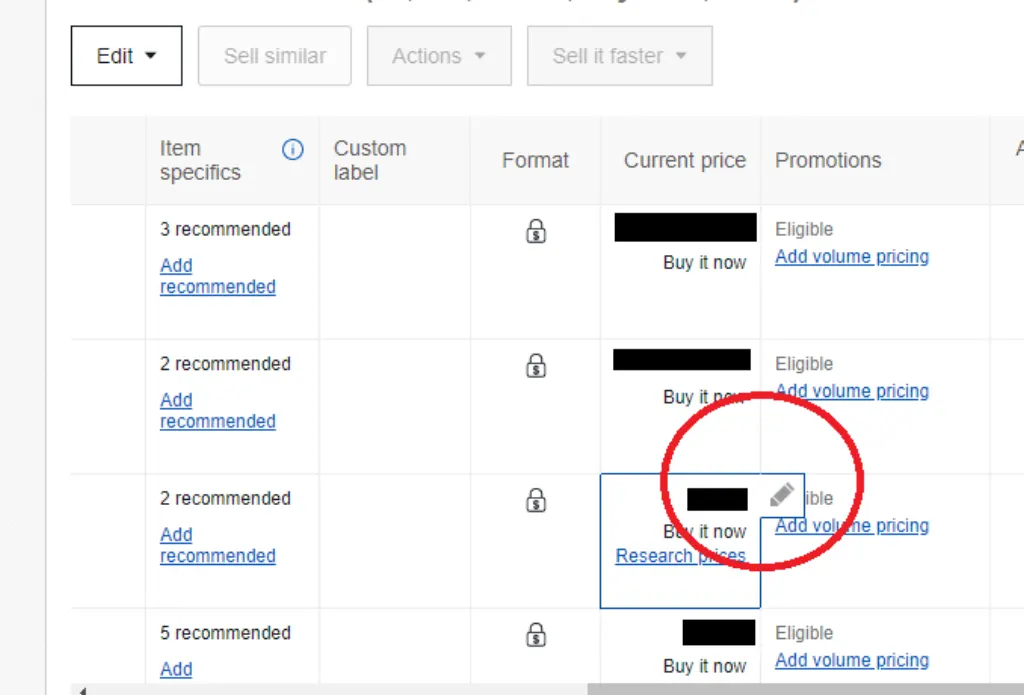The image size is (1024, 695).
Task: Click the Item specifics info icon
Action: [x=293, y=150]
